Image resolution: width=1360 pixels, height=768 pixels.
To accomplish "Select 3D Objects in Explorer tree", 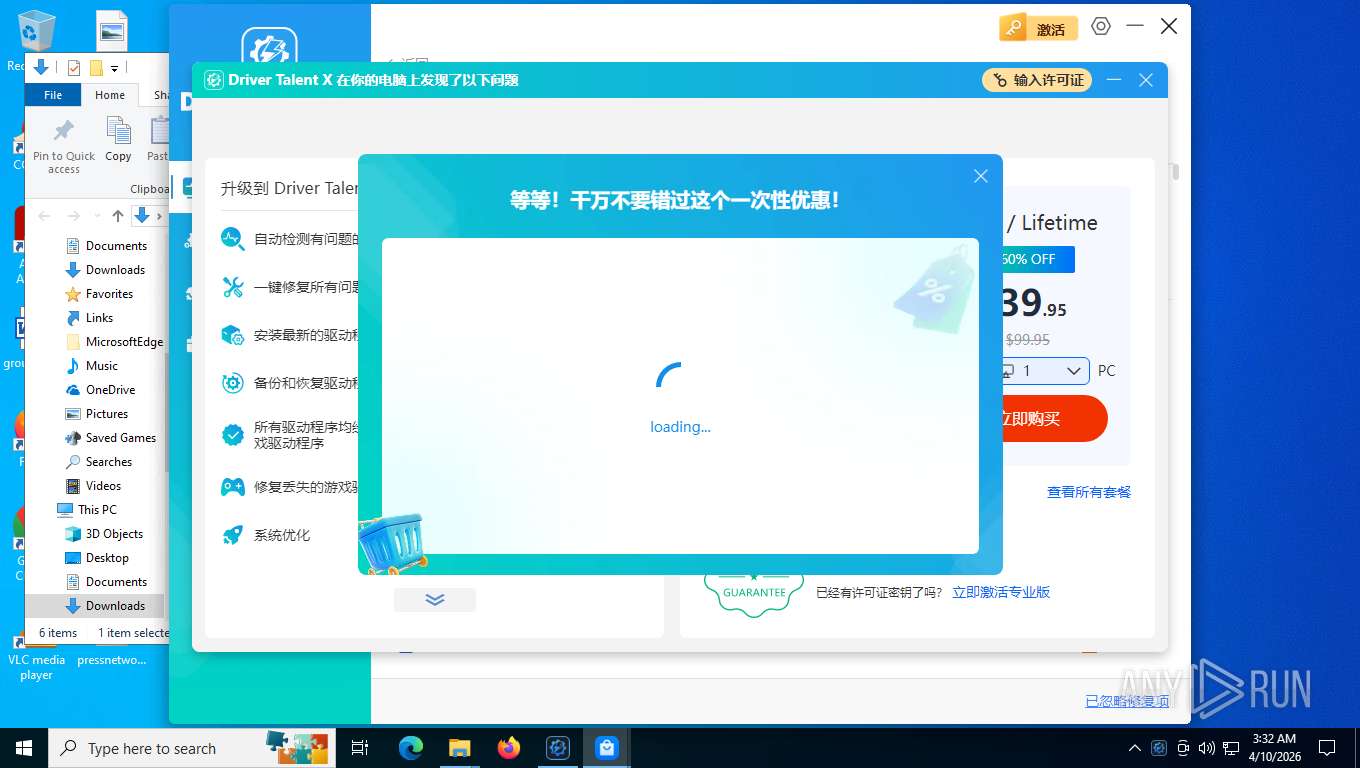I will pyautogui.click(x=114, y=534).
